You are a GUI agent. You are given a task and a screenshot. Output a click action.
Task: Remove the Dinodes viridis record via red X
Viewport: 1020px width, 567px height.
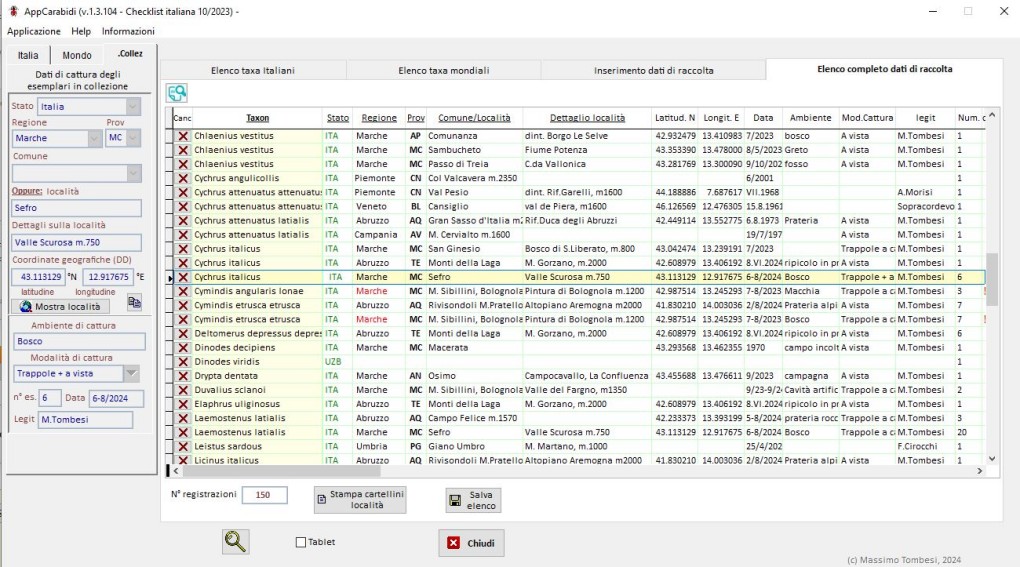(183, 362)
